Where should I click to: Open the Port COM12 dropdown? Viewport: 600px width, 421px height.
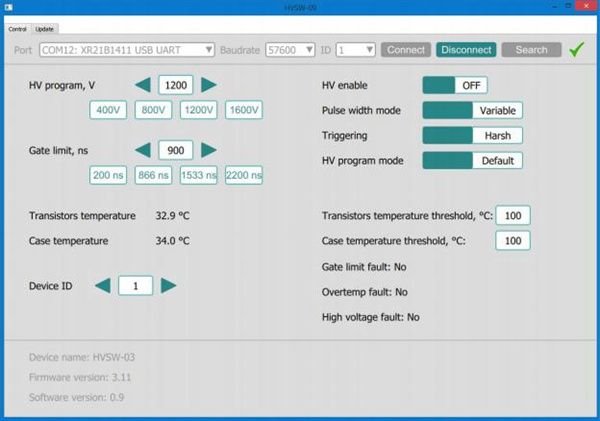point(127,49)
